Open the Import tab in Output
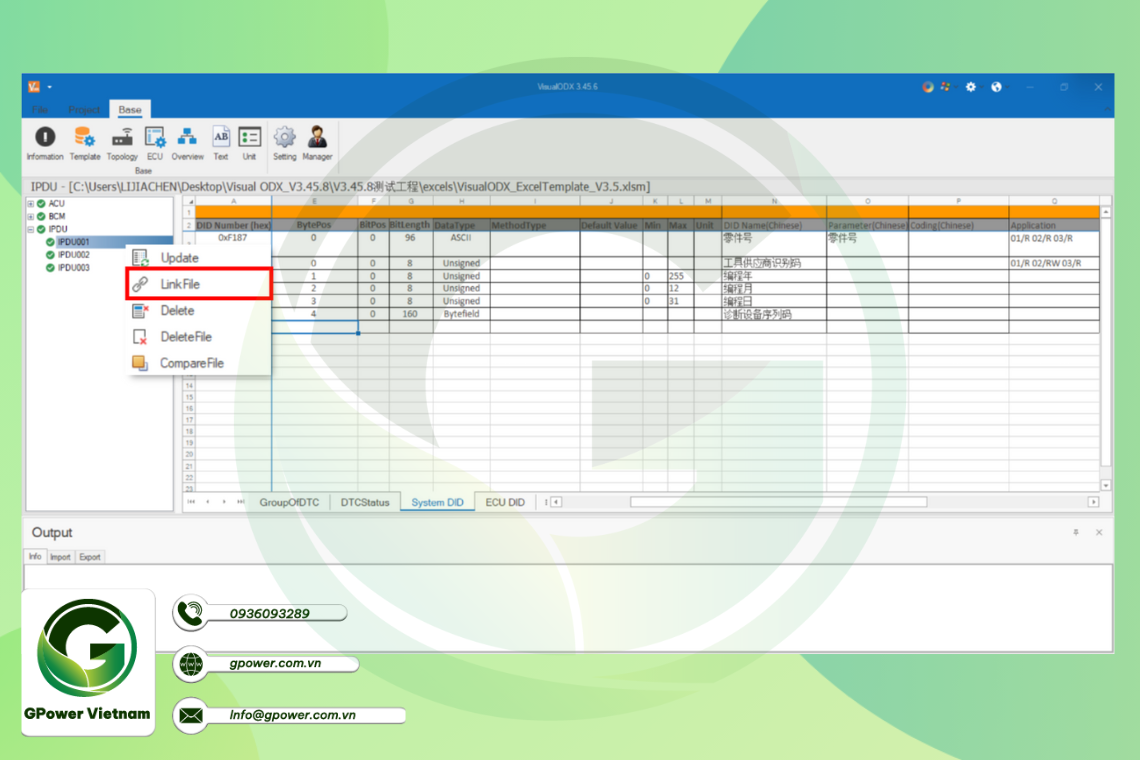The image size is (1140, 760). [60, 556]
